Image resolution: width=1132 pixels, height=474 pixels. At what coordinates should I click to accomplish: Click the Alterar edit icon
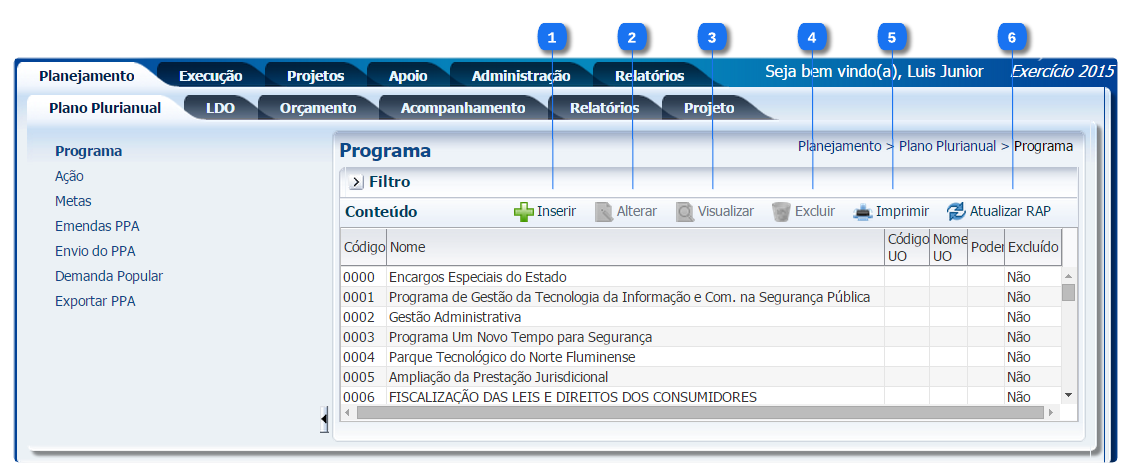(603, 212)
